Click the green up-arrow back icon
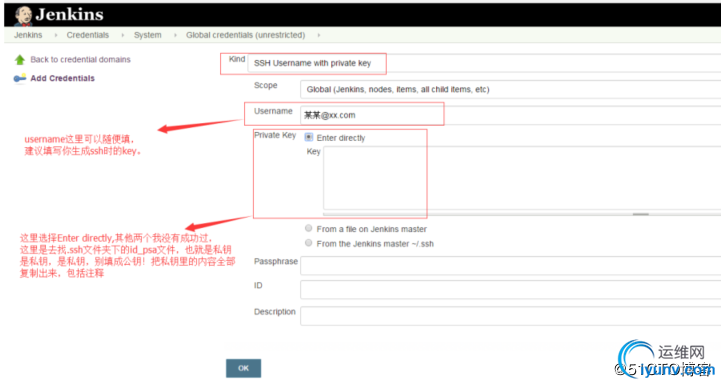This screenshot has width=721, height=386. (x=20, y=60)
